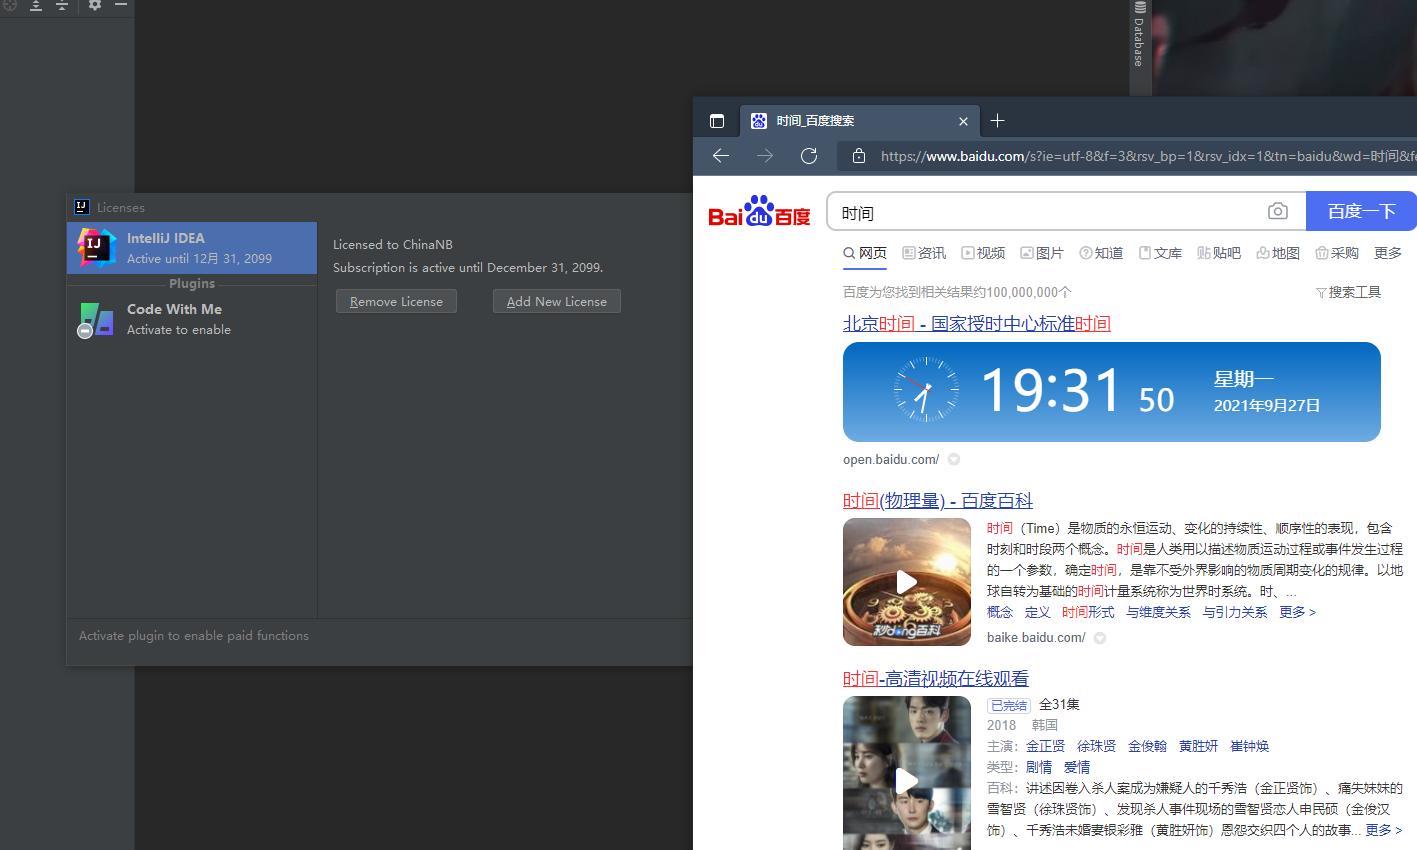
Task: Click actor link 黄胜妍
Action: tap(1198, 746)
